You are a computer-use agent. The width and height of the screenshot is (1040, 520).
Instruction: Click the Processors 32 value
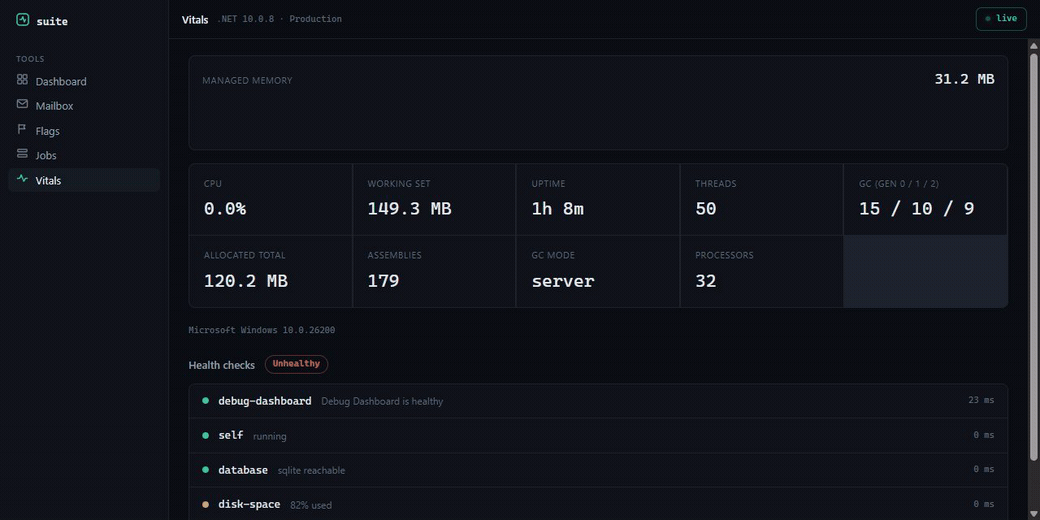pos(706,281)
